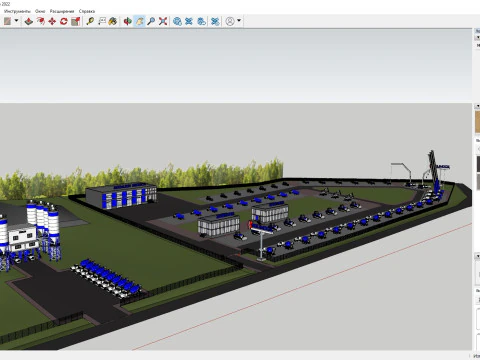Select the Move tool
Screen dimensions: 480x360
[x=52, y=21]
